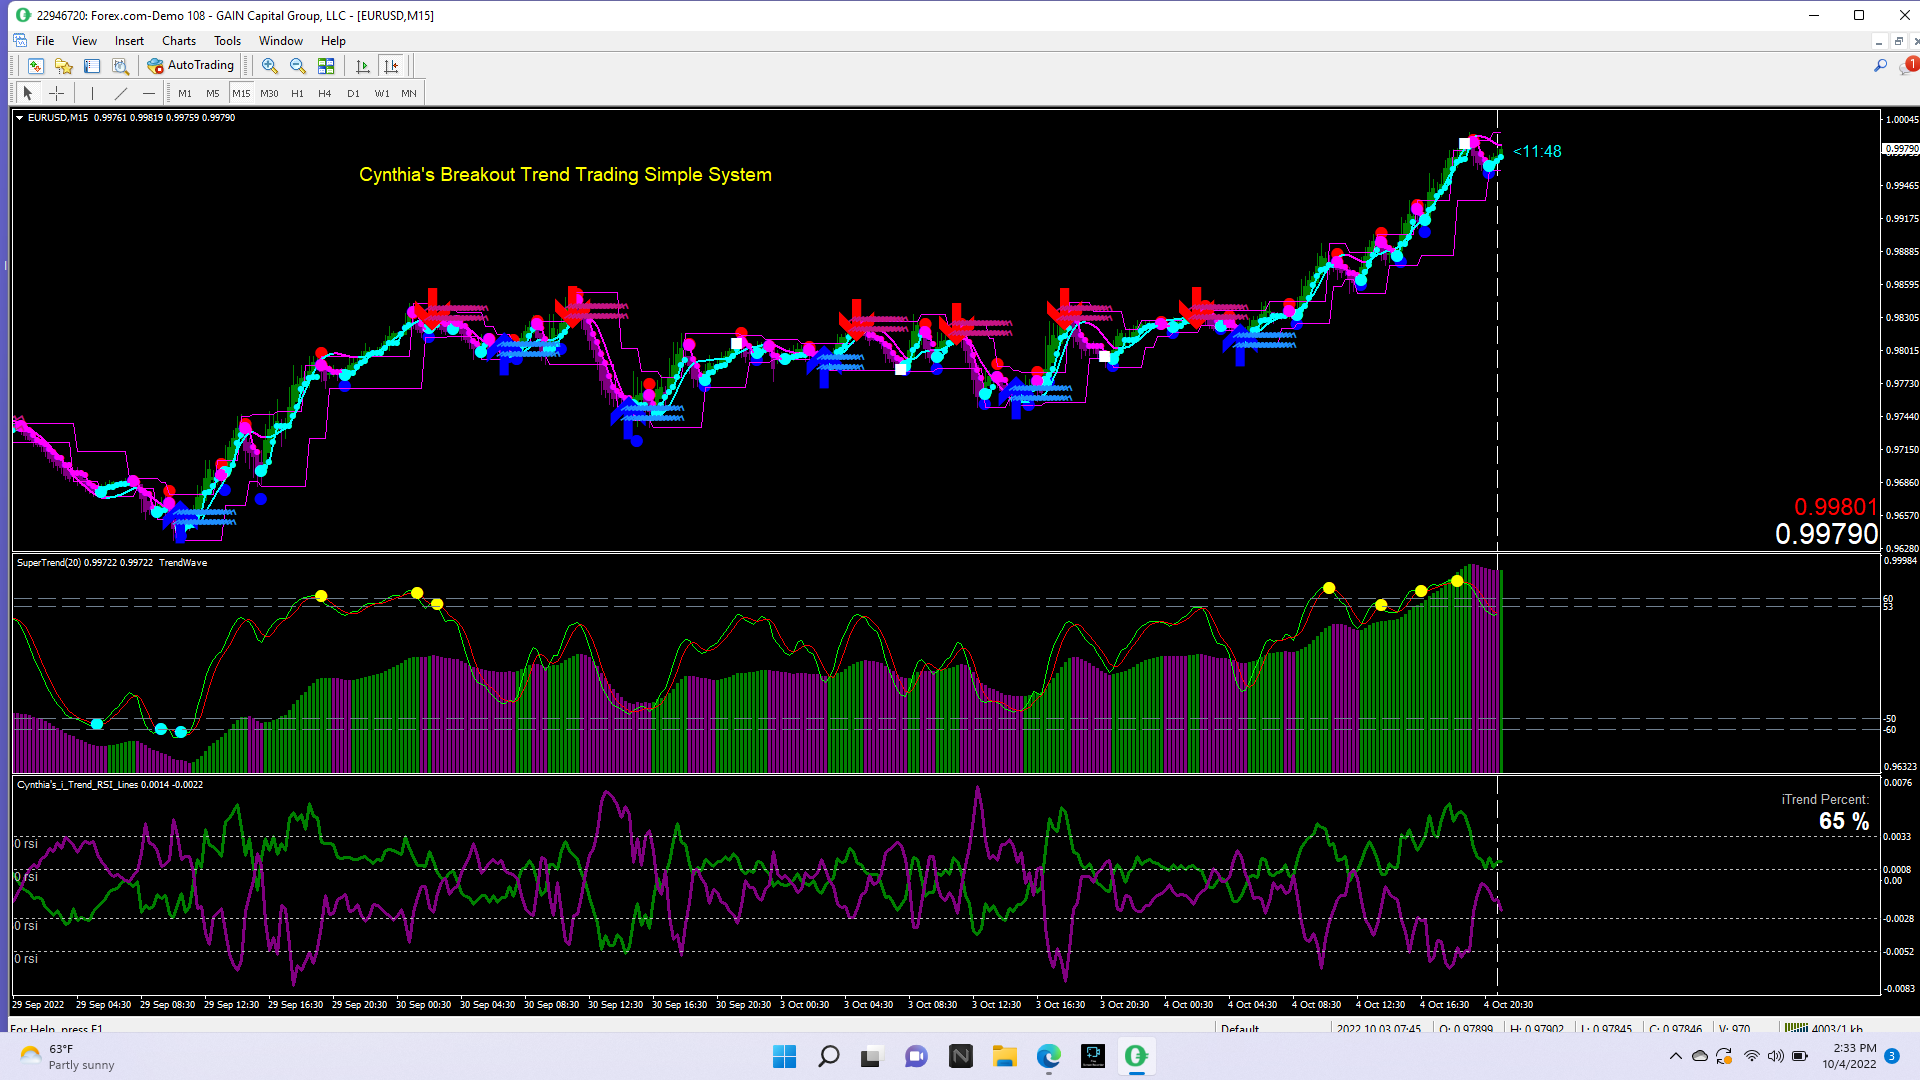Switch chart to M30 timeframe

[269, 93]
